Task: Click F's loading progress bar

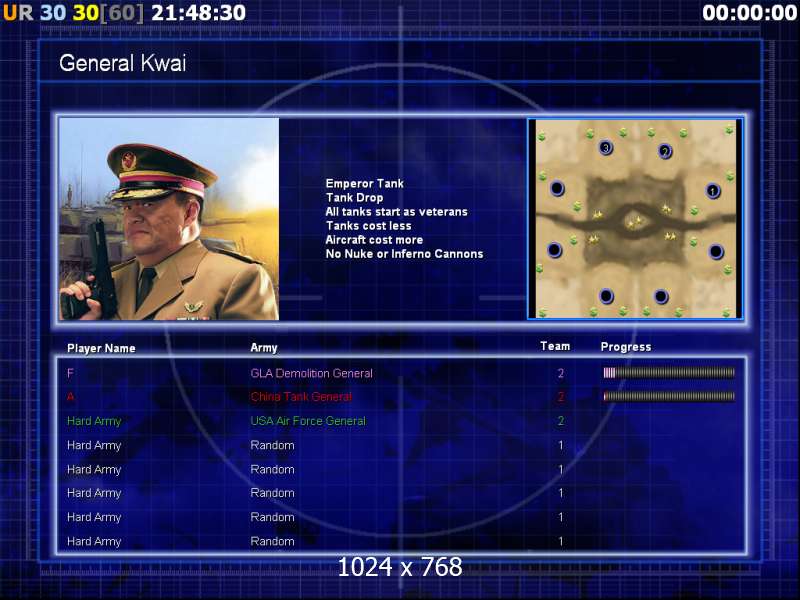Action: tap(669, 373)
